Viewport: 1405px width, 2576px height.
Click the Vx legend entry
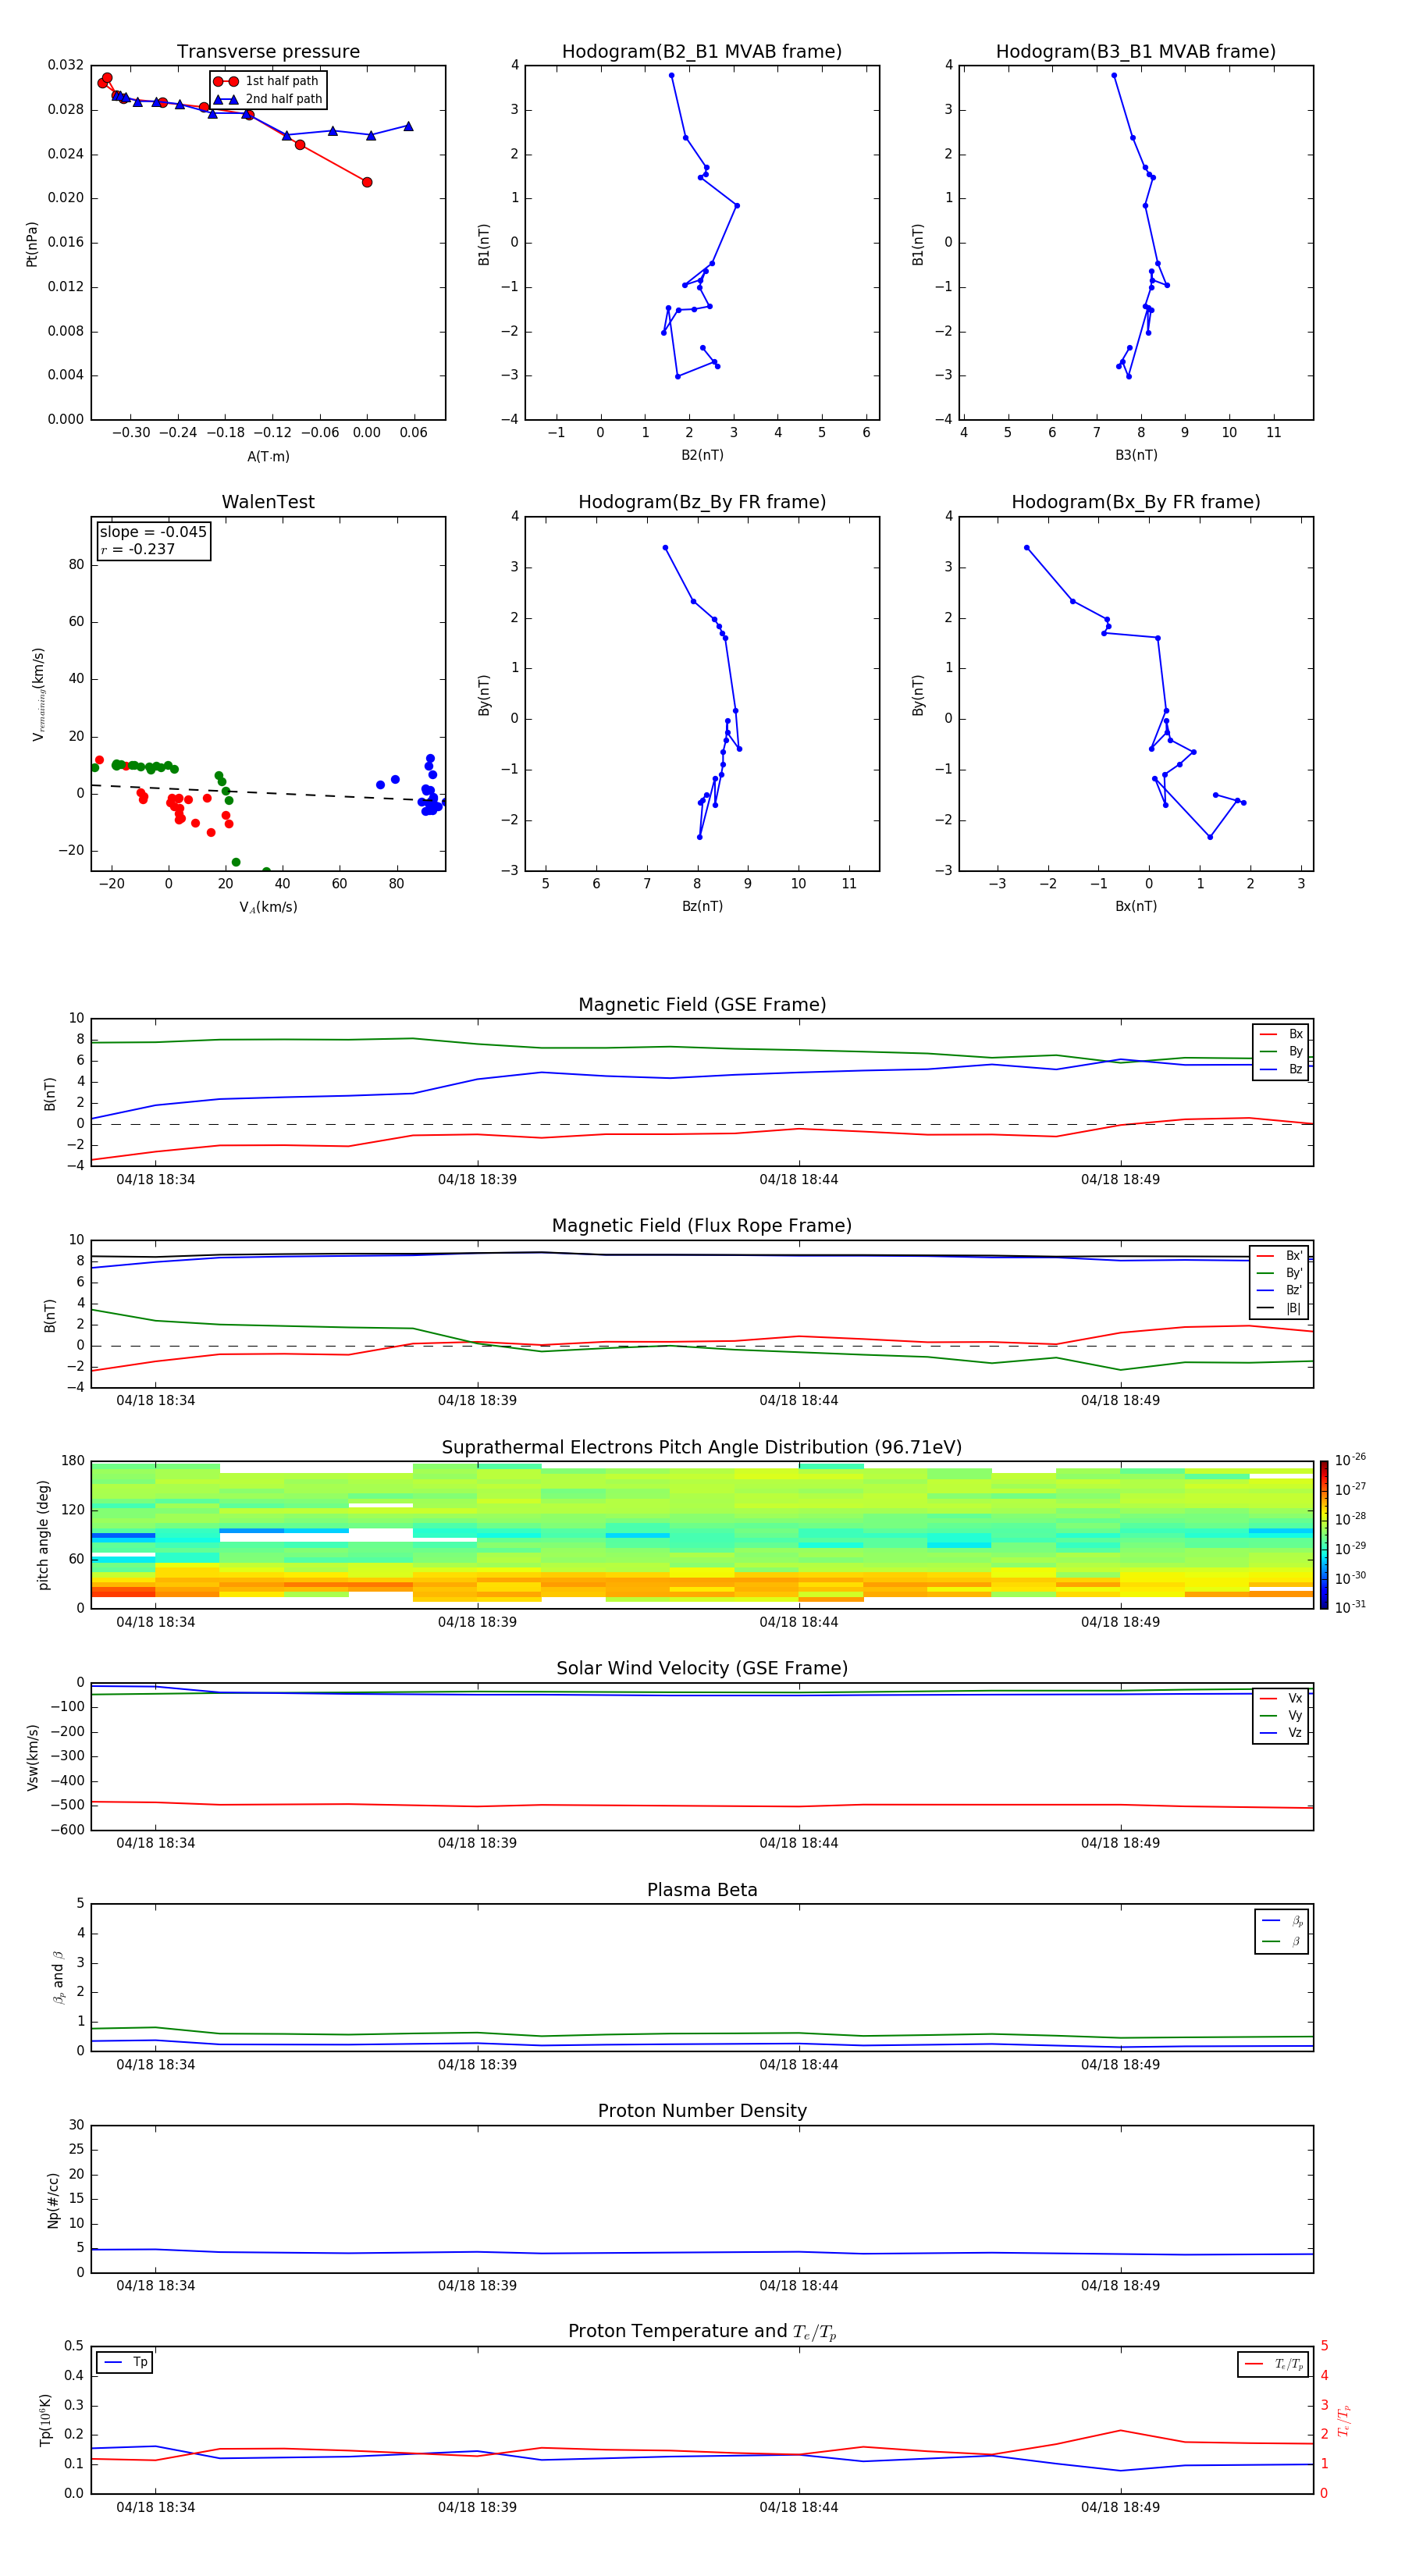pyautogui.click(x=1281, y=1698)
